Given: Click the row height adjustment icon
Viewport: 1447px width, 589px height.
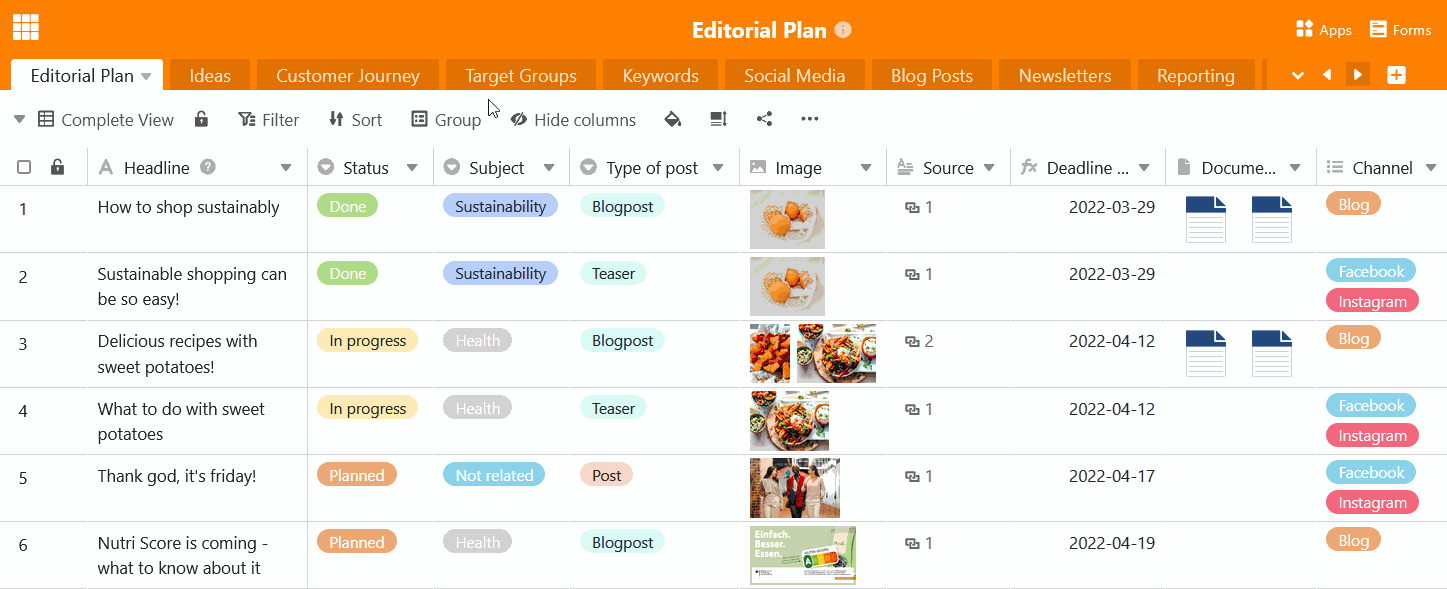Looking at the screenshot, I should [718, 119].
